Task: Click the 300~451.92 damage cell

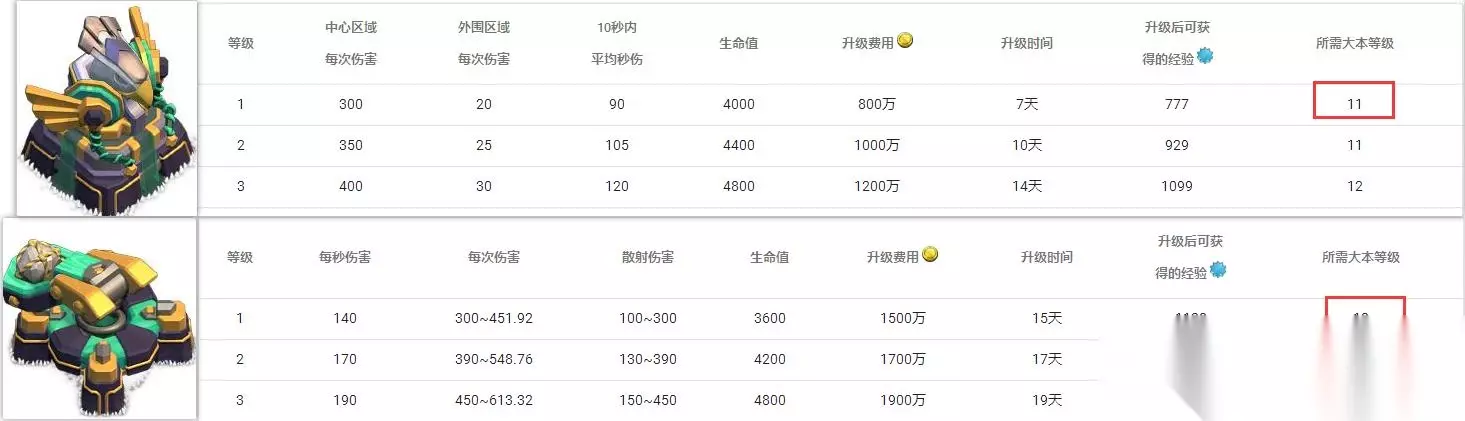Action: coord(493,318)
